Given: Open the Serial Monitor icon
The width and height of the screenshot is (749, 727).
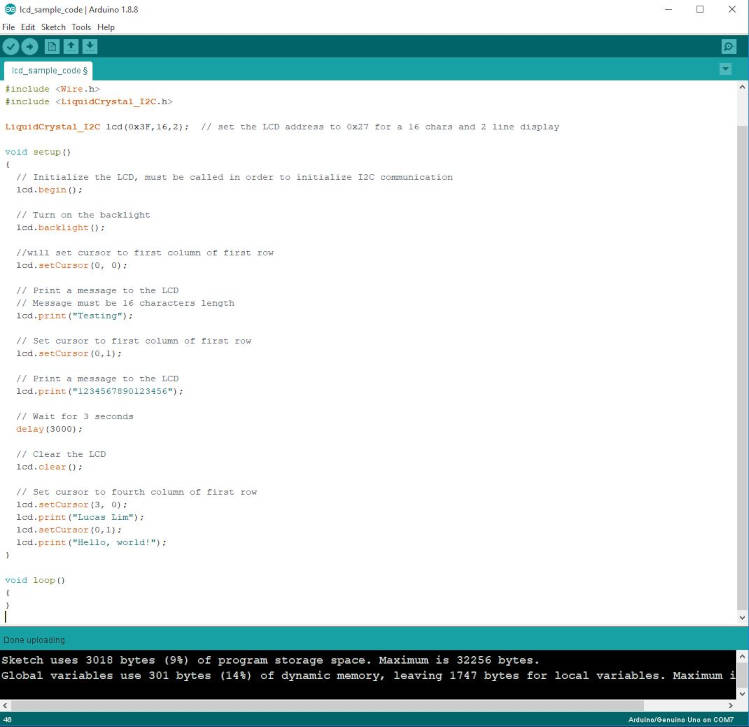Looking at the screenshot, I should point(728,46).
